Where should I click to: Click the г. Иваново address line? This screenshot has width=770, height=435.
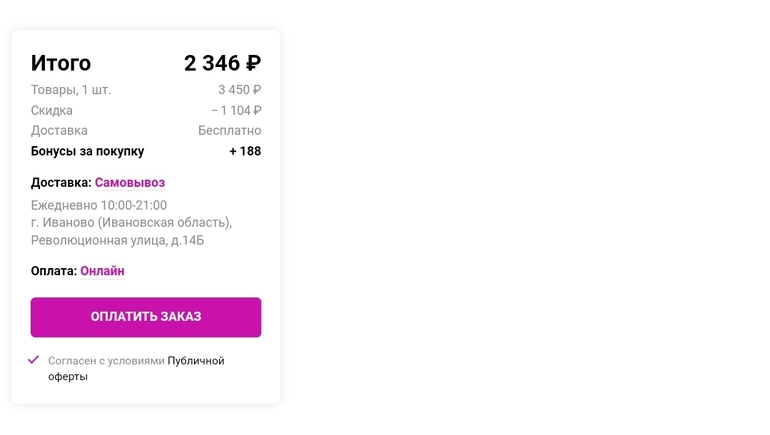coord(131,223)
